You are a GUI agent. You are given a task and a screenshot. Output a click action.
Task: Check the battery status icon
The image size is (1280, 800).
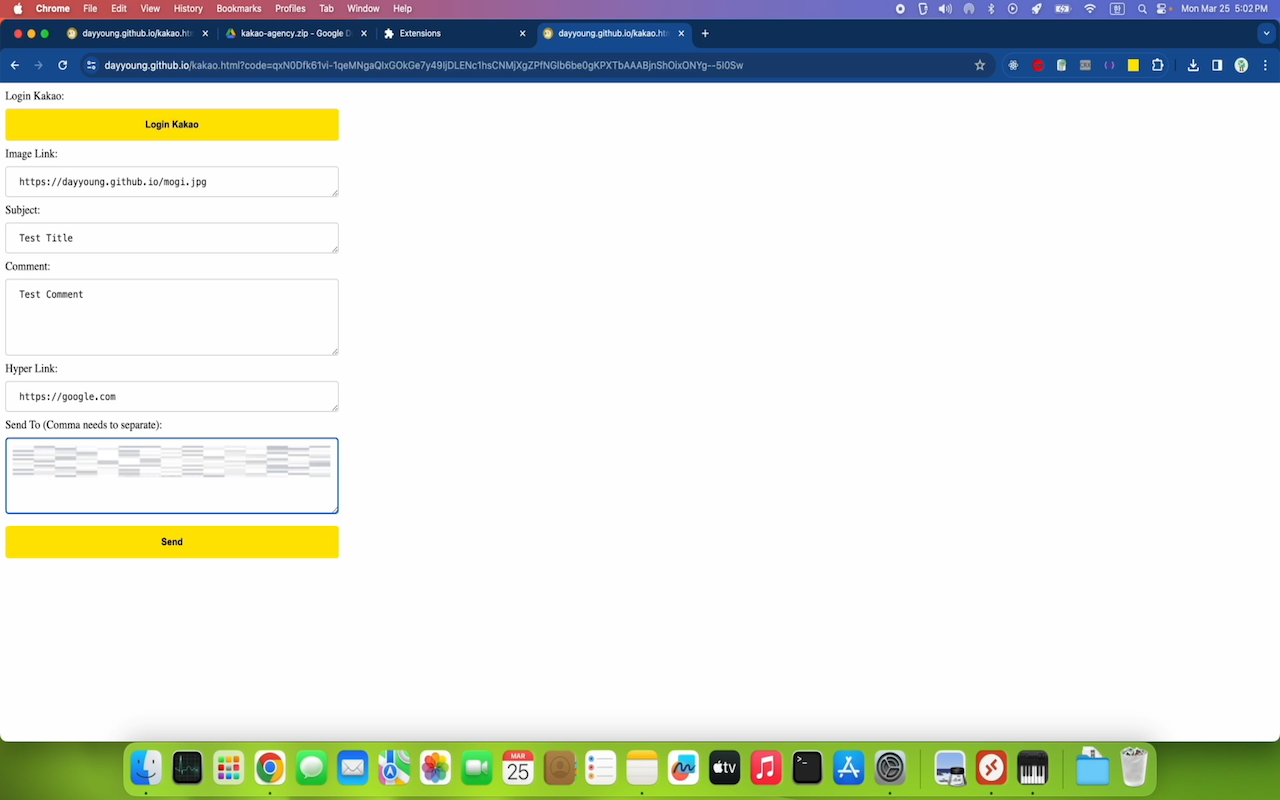[1063, 8]
